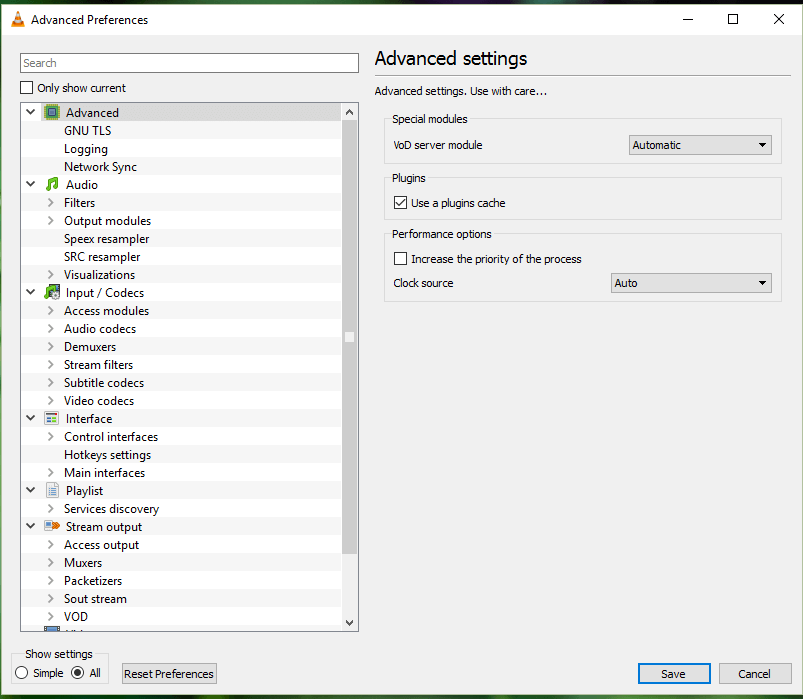
Task: Maximize the Advanced Preferences window
Action: (733, 19)
